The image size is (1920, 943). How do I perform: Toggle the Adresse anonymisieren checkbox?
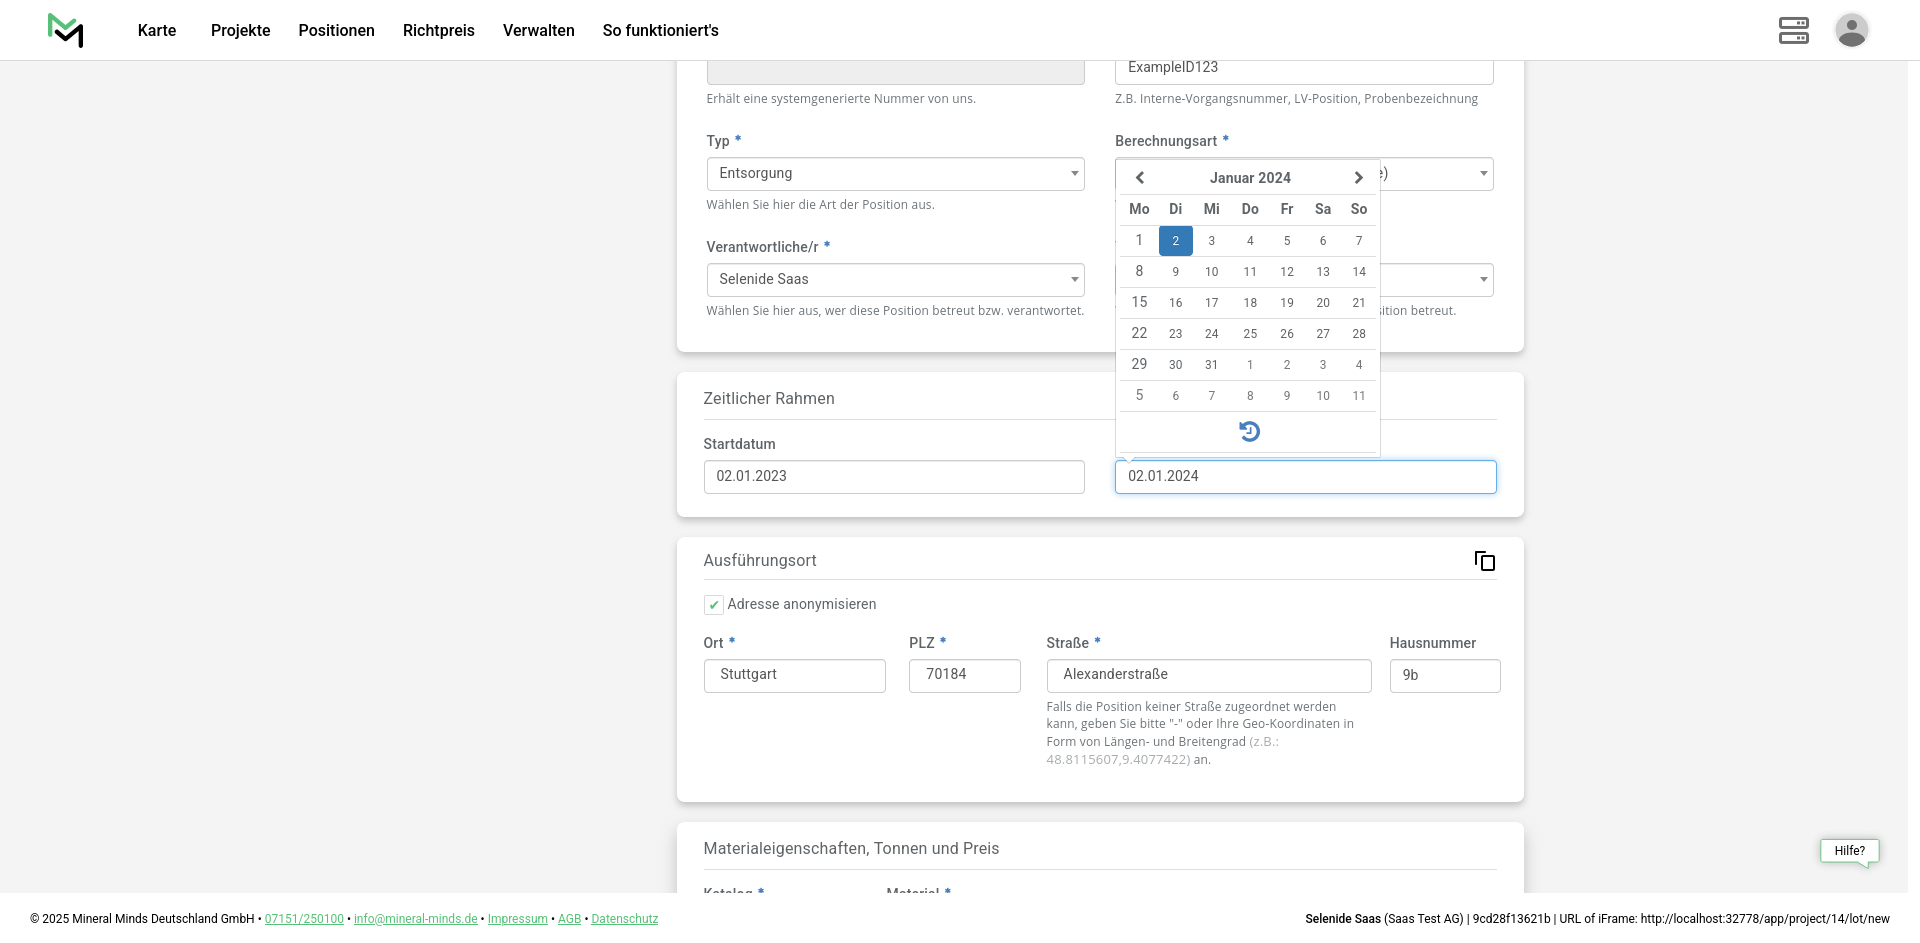coord(714,605)
